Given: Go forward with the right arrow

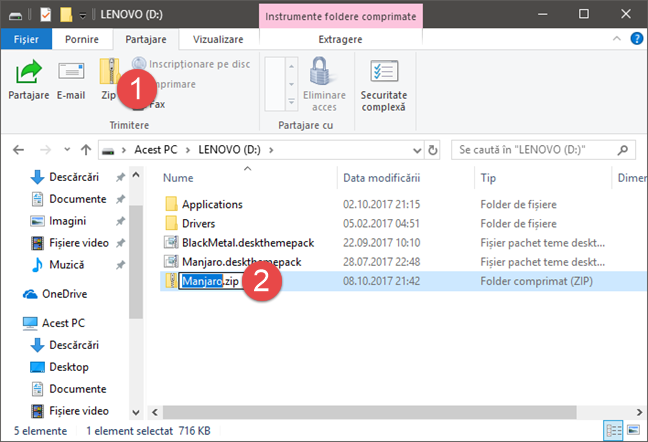Looking at the screenshot, I should tap(45, 150).
